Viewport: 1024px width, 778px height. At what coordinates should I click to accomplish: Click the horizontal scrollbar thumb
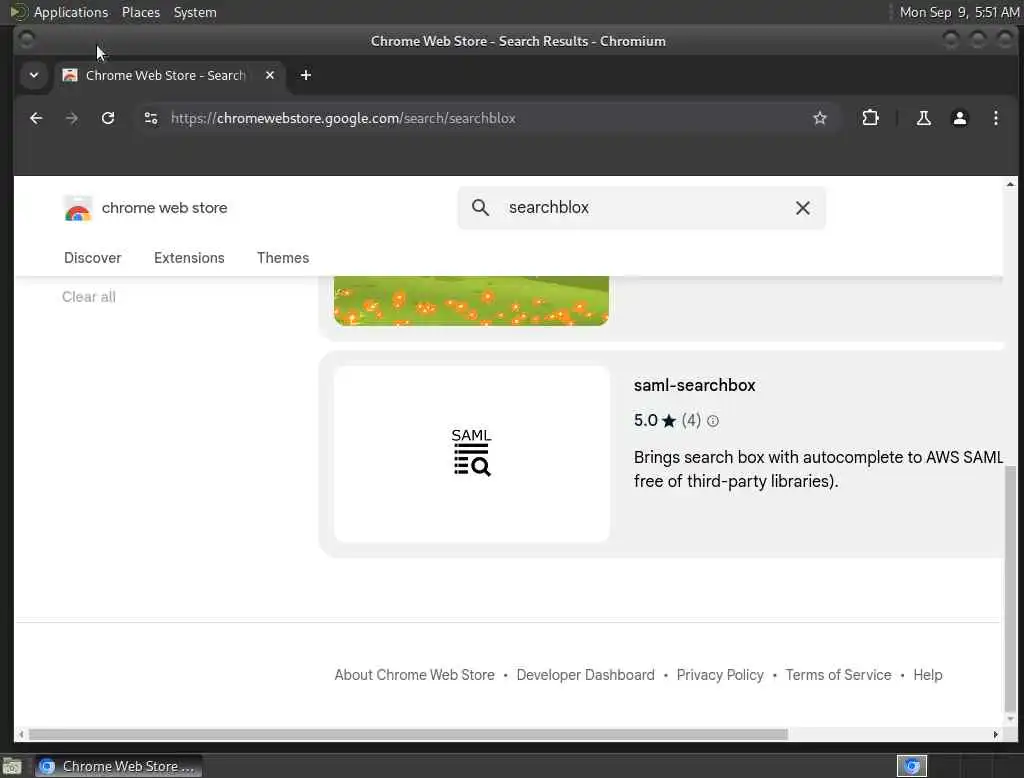(408, 734)
